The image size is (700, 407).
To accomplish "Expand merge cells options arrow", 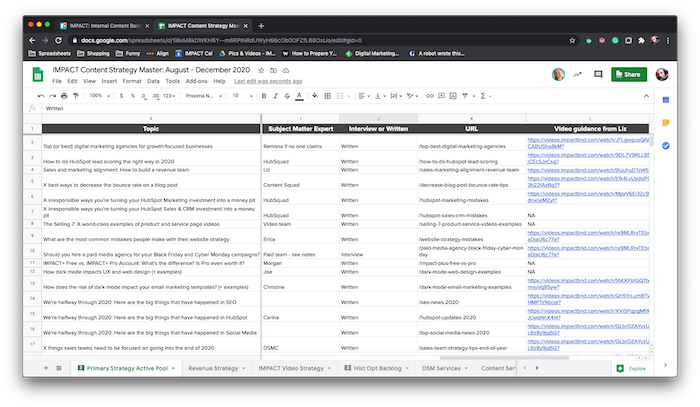I will pyautogui.click(x=349, y=96).
